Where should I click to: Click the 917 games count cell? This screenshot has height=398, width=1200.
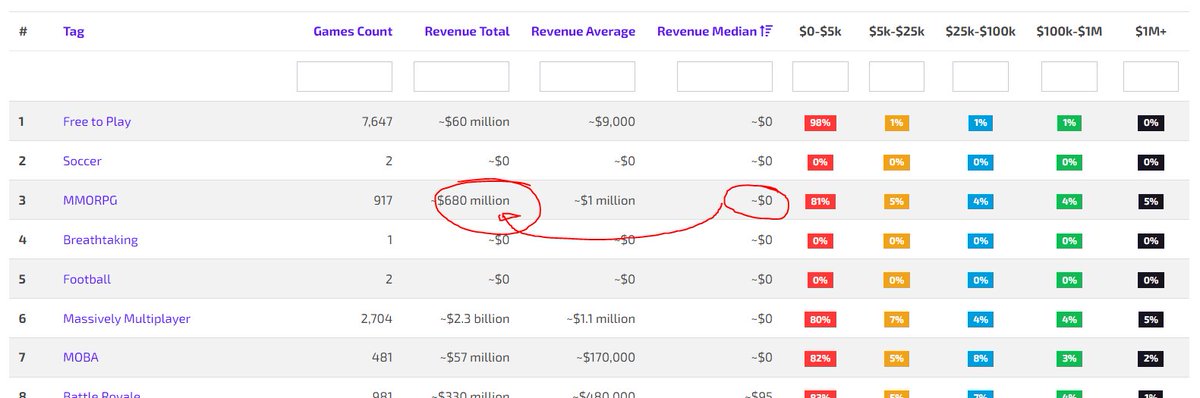382,201
